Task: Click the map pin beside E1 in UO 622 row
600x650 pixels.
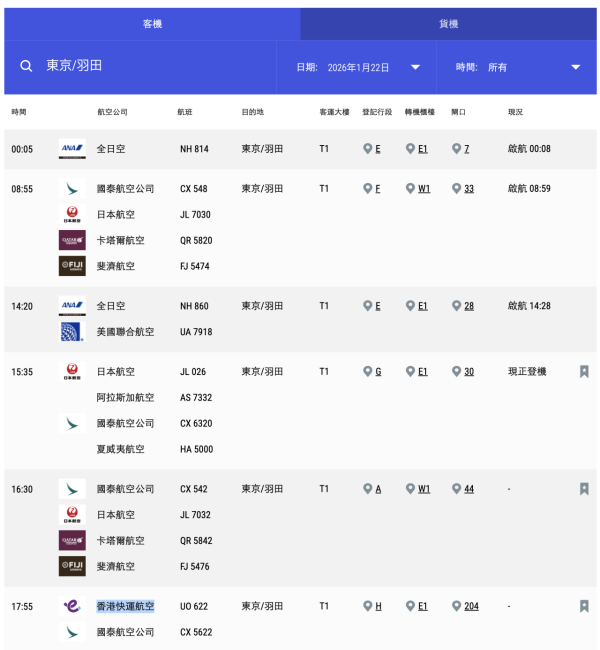Action: (410, 606)
